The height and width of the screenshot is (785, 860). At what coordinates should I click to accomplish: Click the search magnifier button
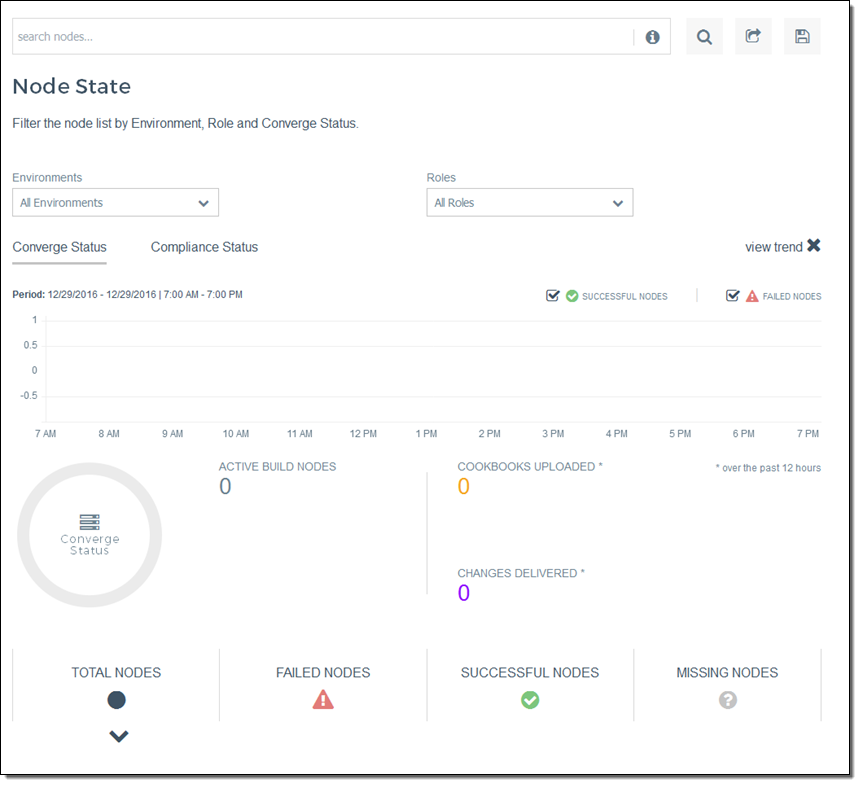[704, 37]
